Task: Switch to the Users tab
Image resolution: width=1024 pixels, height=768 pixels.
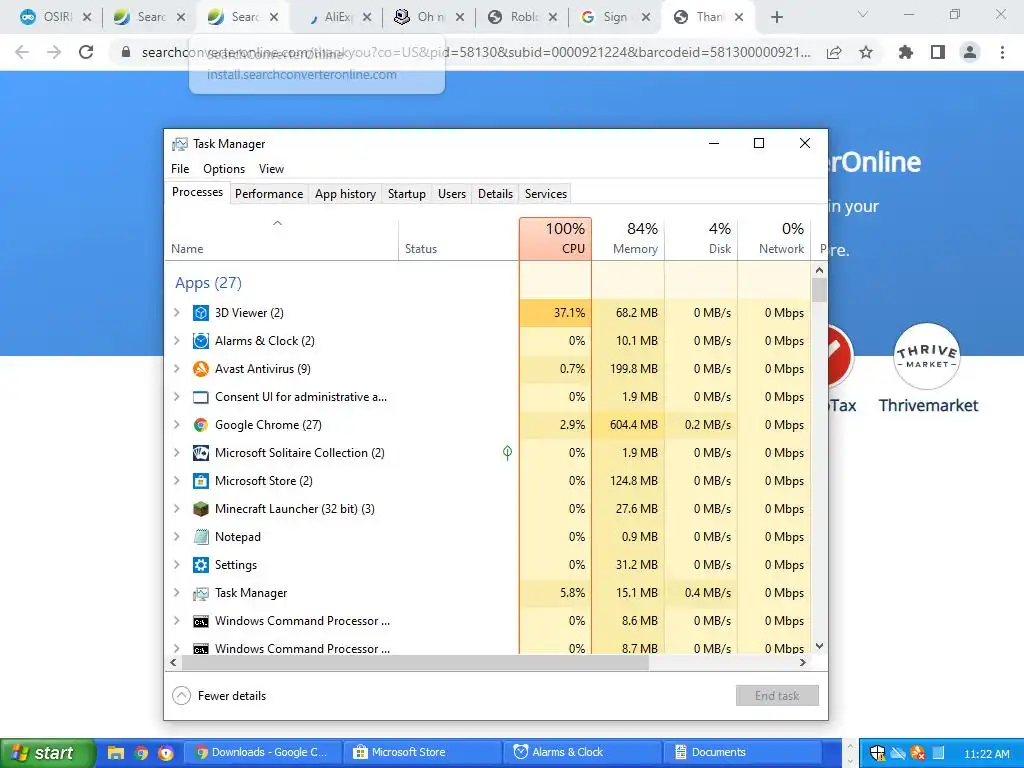Action: click(x=452, y=194)
